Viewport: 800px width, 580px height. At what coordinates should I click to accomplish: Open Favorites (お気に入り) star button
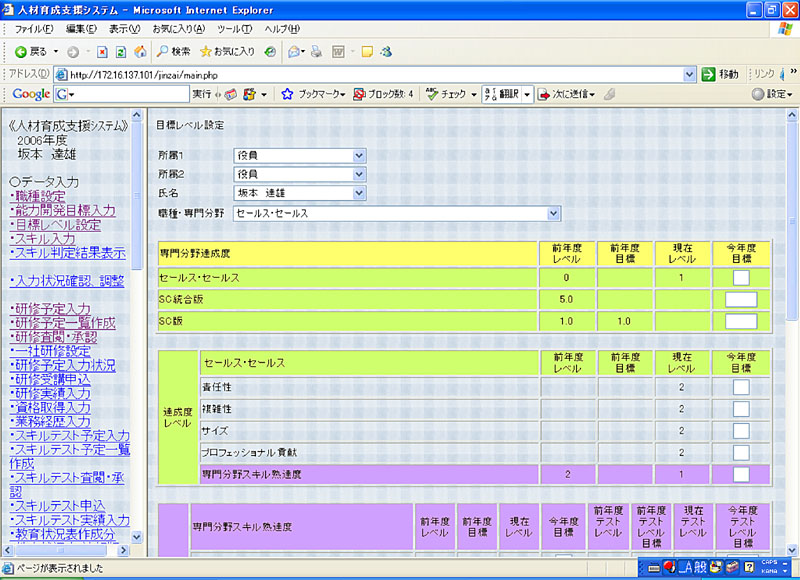227,51
